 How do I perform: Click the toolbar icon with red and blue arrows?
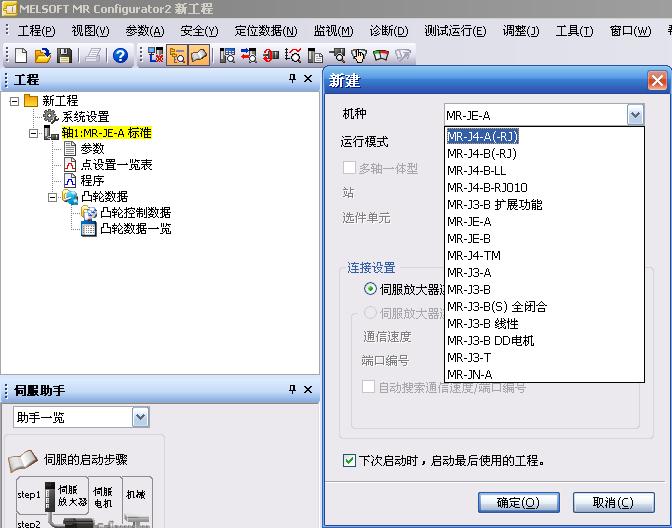249,55
